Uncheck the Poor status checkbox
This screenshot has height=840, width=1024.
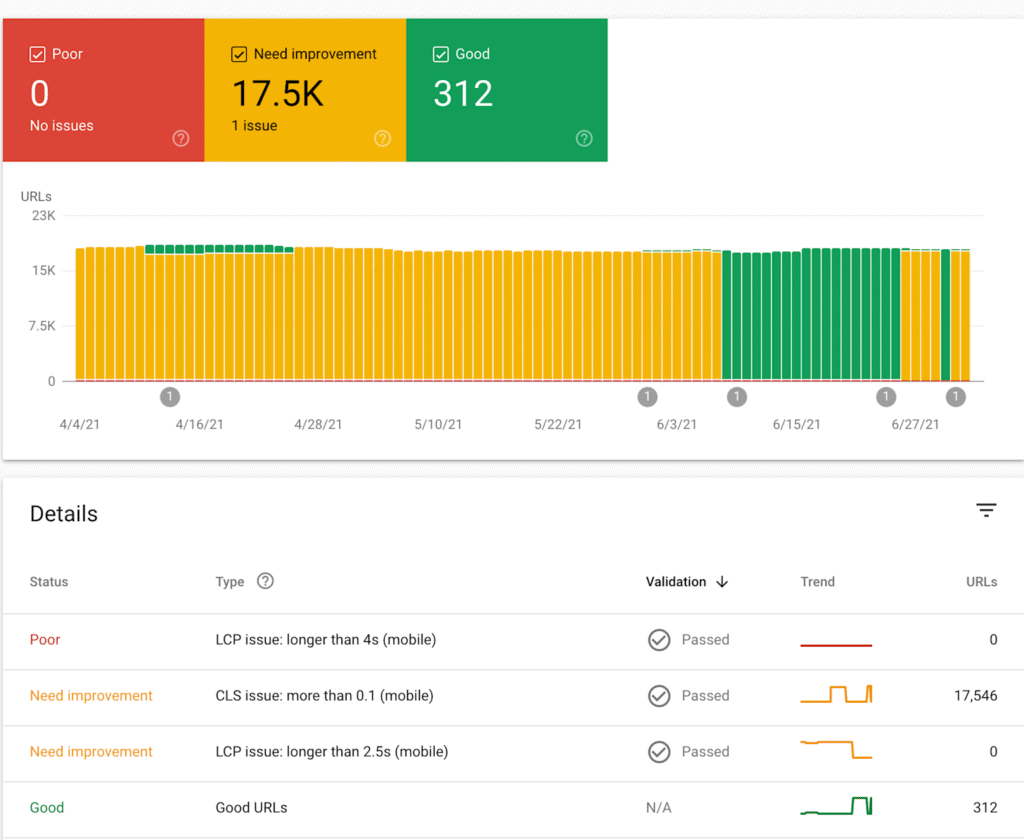click(39, 54)
